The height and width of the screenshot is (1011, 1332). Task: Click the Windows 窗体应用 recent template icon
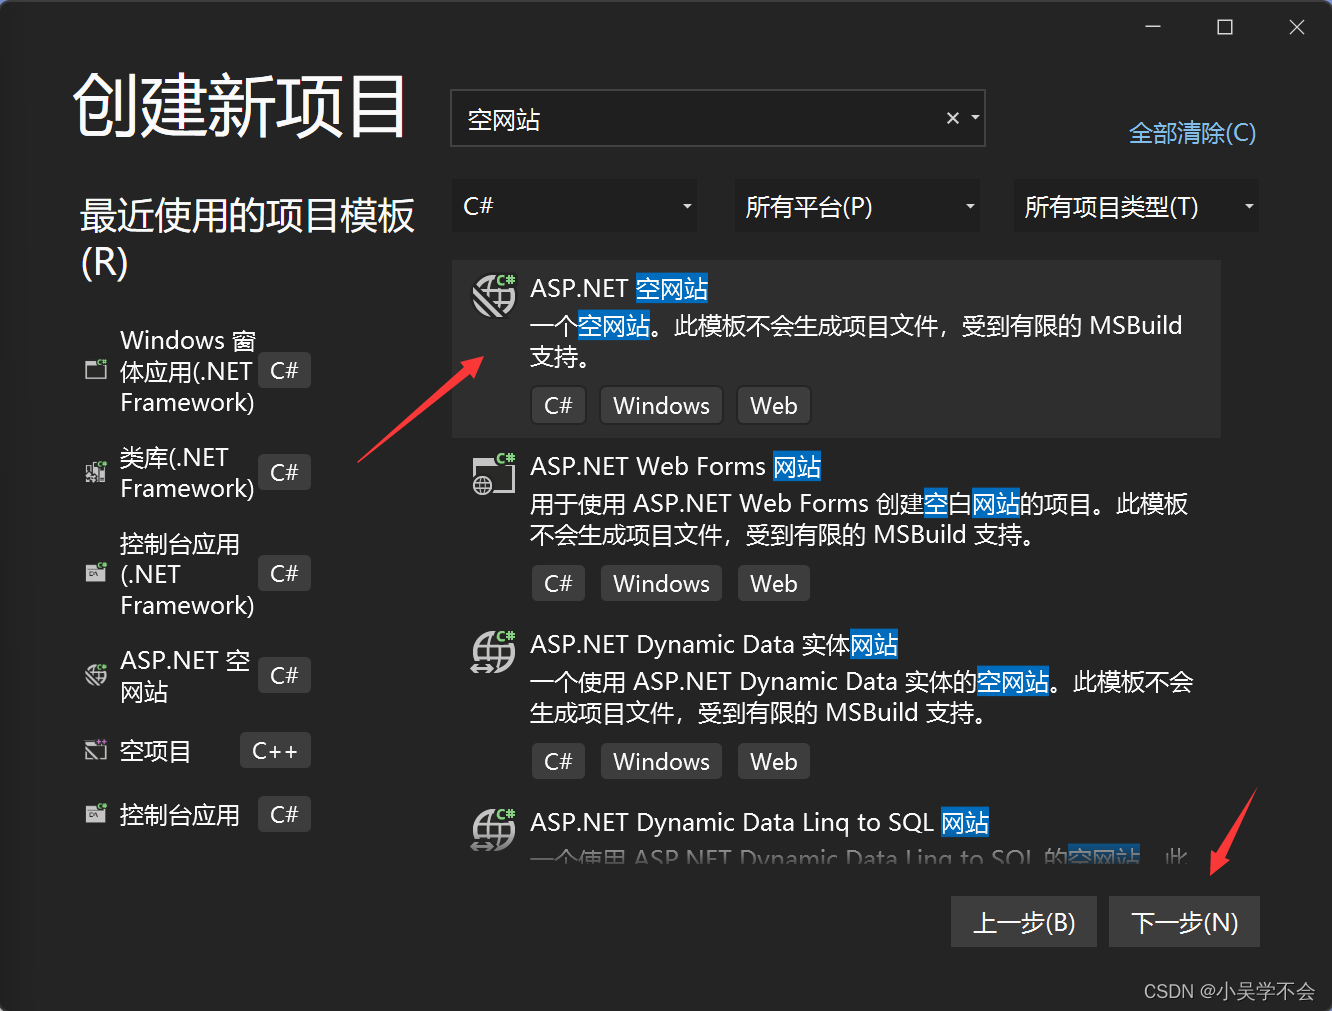point(96,370)
